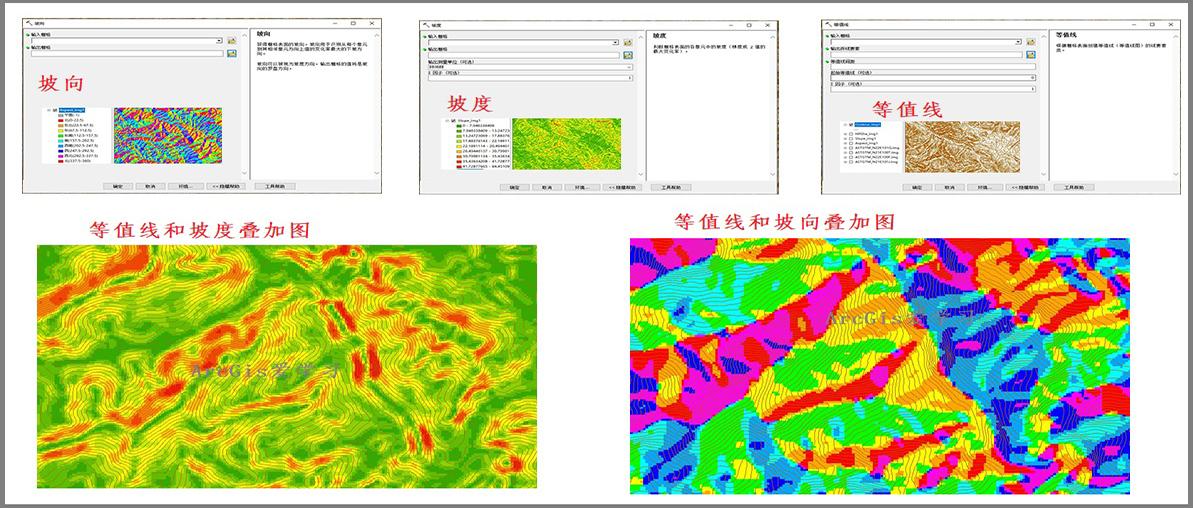
Task: Open input raster dropdown in 坡向 window
Action: pos(219,40)
